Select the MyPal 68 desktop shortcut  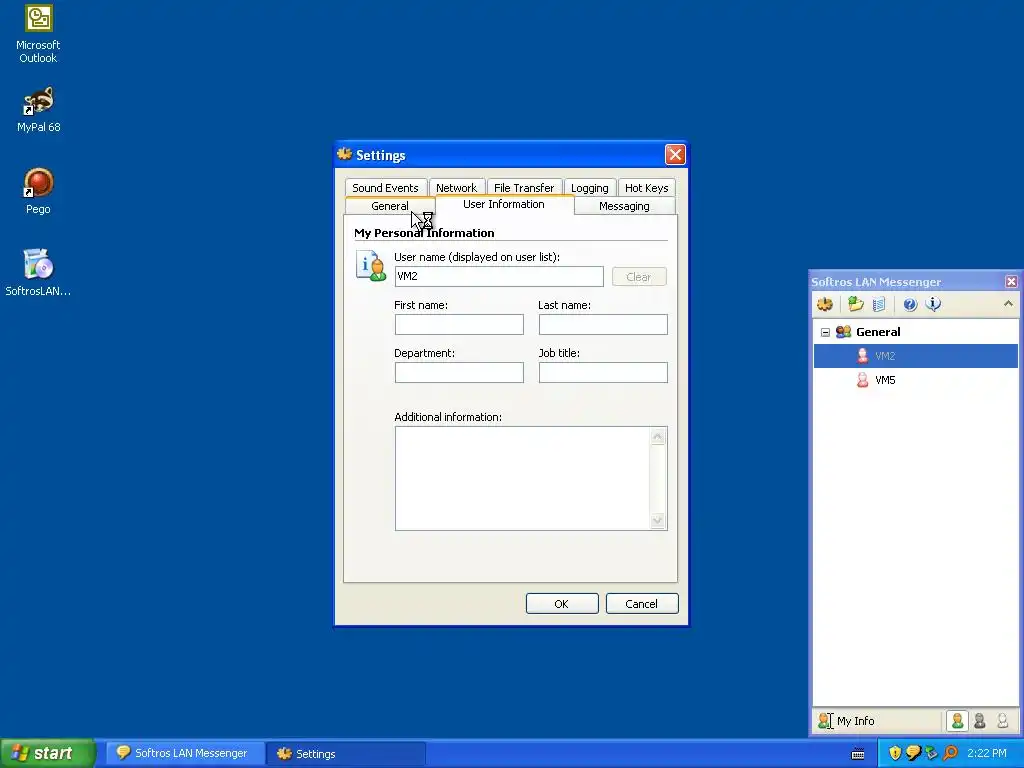[x=38, y=110]
